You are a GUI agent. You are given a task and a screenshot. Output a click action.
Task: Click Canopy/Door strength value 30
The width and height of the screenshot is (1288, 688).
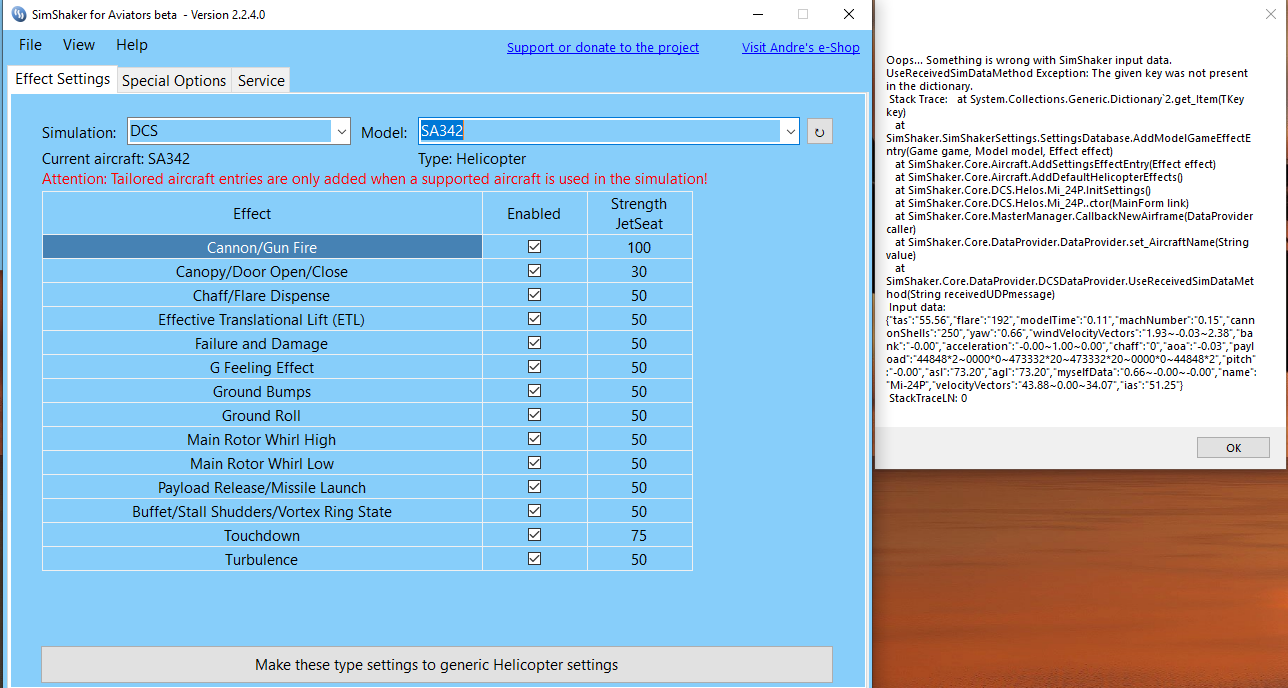639,271
